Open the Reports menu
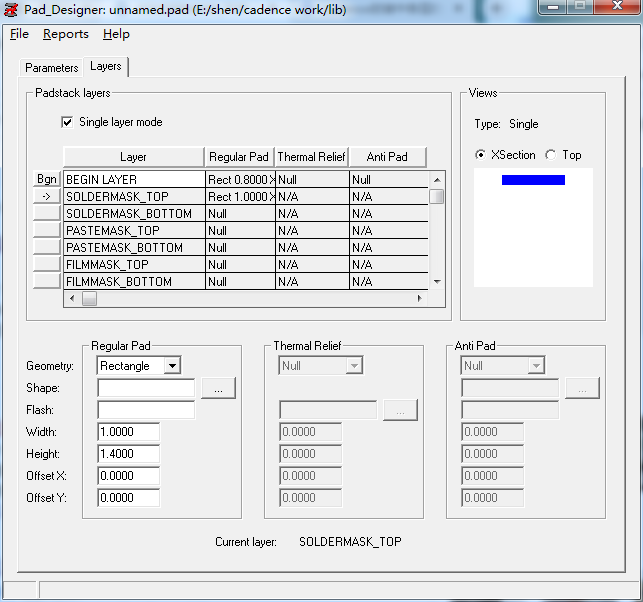Viewport: 643px width, 602px height. [66, 34]
